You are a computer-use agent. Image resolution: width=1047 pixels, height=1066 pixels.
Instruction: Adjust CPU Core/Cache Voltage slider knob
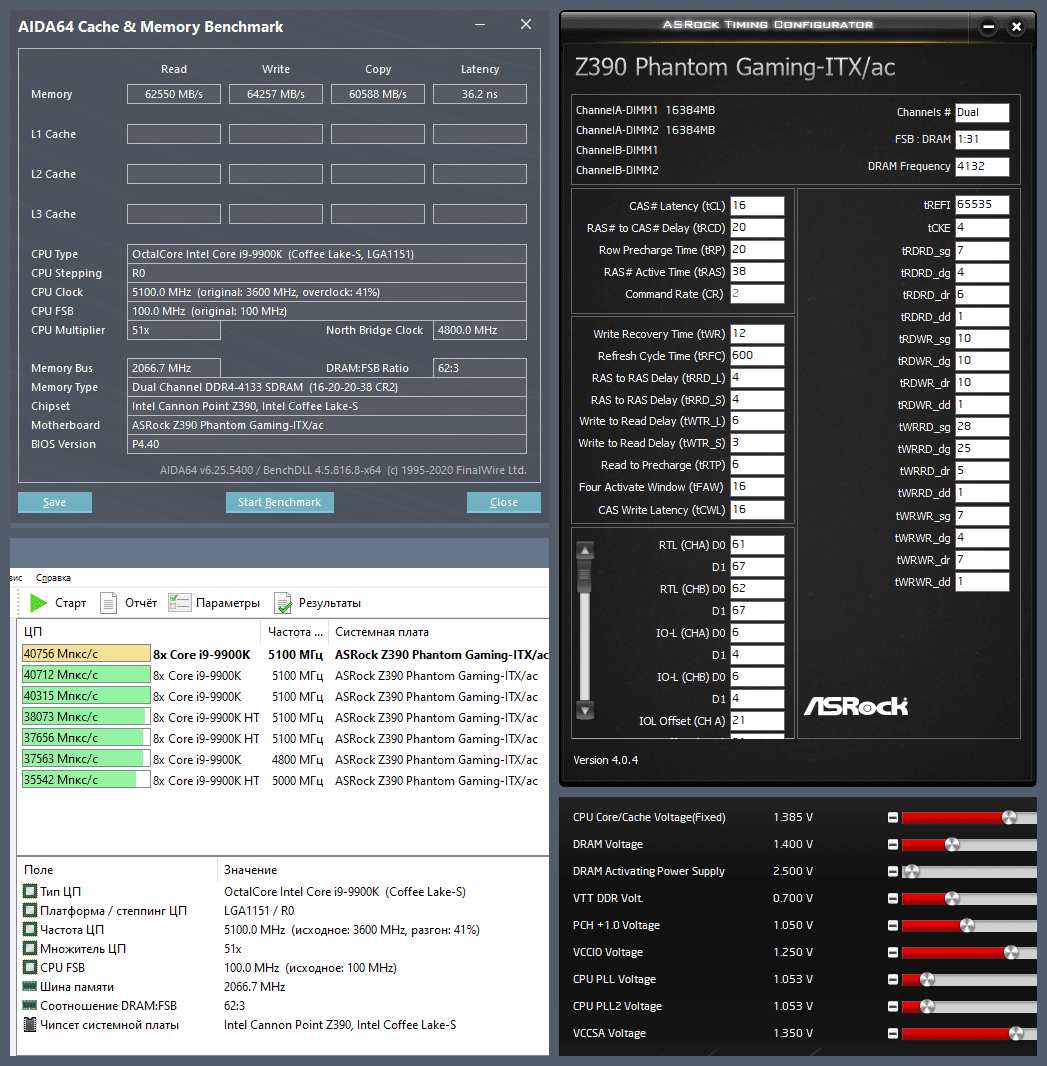pyautogui.click(x=1009, y=817)
